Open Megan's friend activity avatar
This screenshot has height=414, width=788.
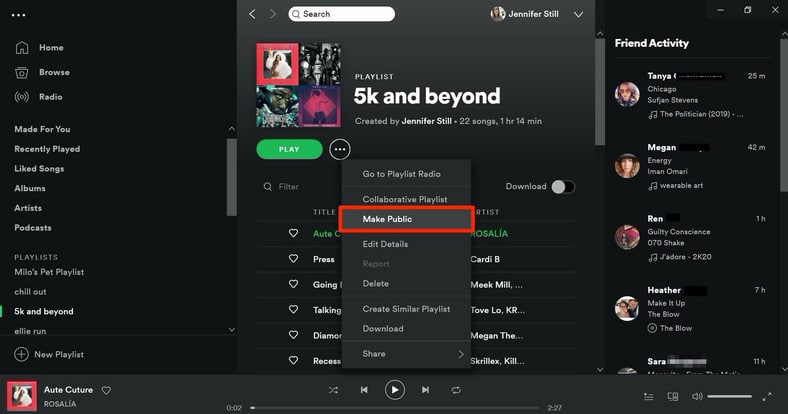tap(627, 166)
